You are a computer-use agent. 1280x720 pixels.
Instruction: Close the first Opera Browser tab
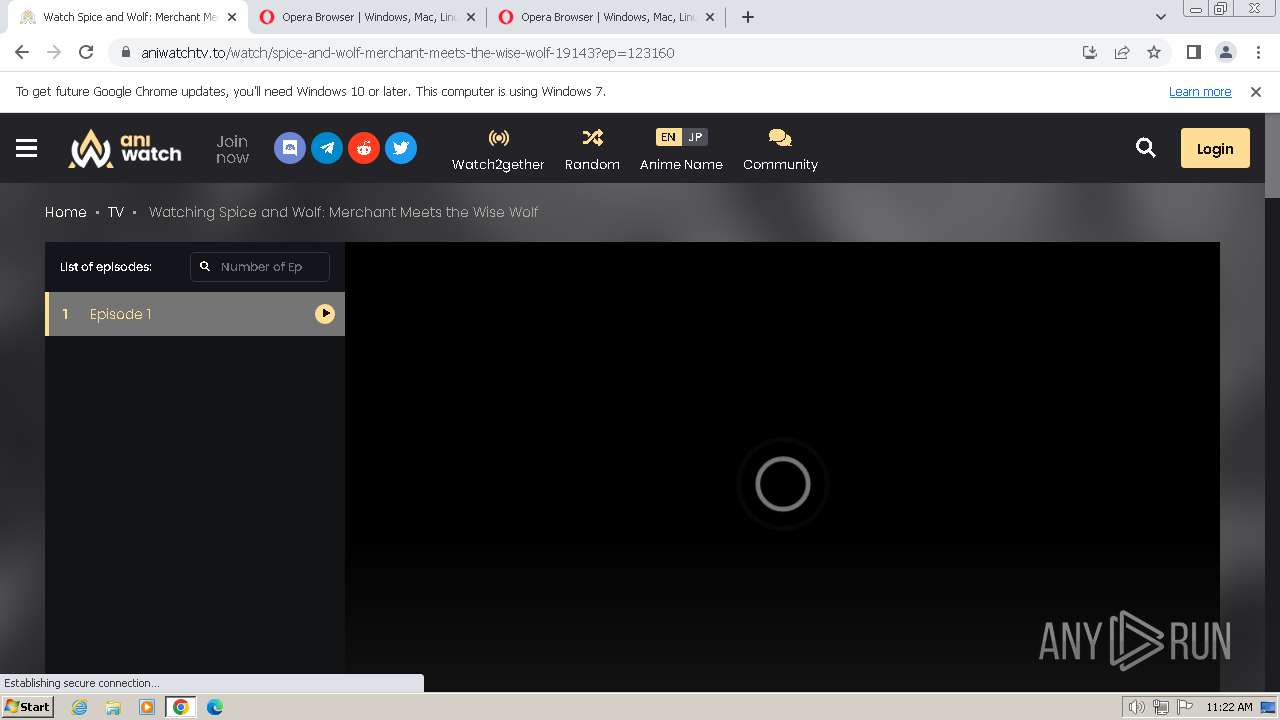click(x=471, y=17)
